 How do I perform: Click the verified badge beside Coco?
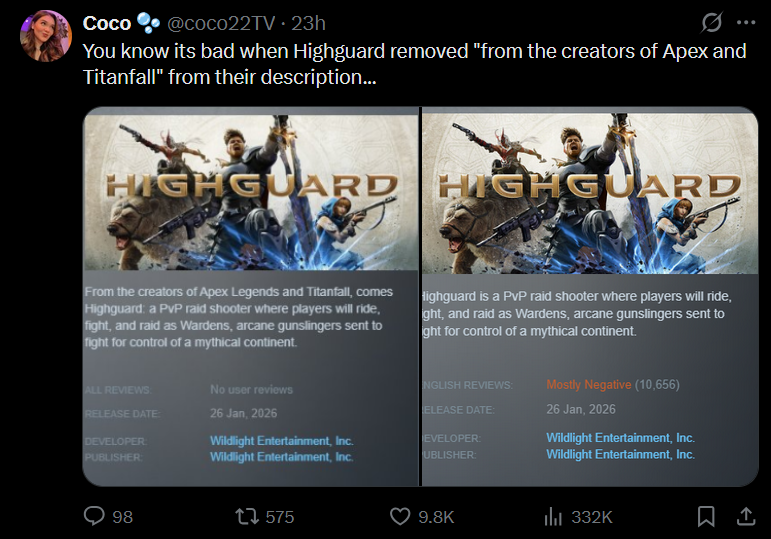coord(148,23)
